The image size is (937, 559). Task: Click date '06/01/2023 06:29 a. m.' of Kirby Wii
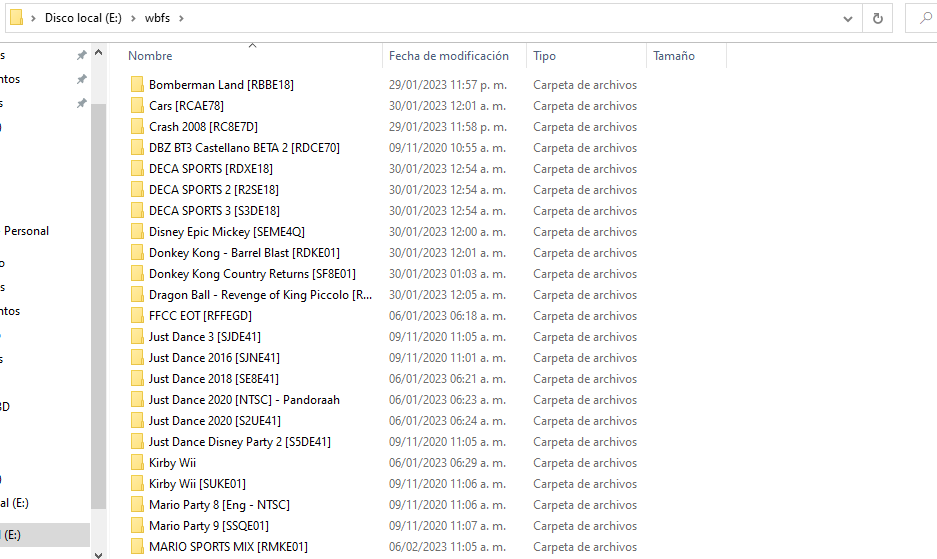point(447,462)
